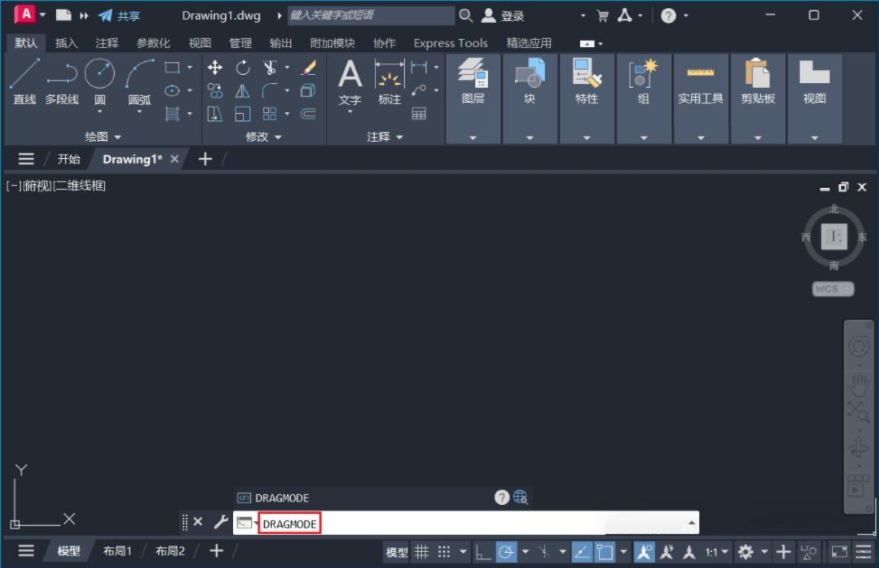Switch to the Start (开始) file tab

tap(68, 159)
